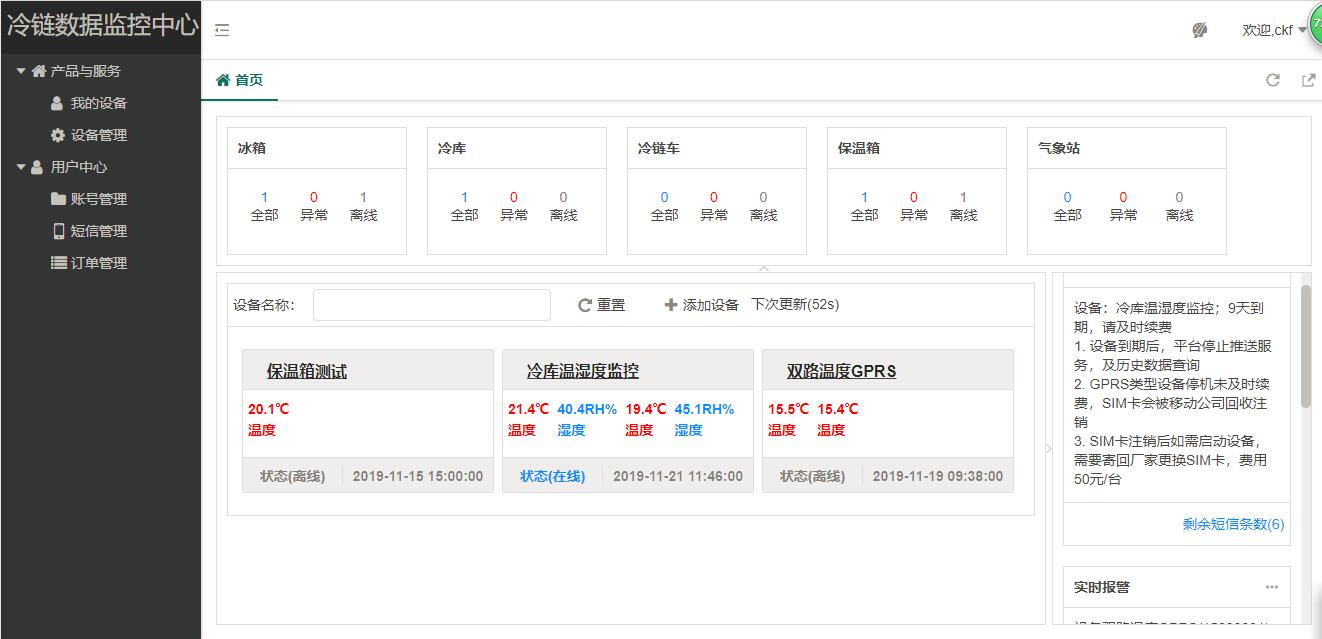
Task: Click 添加设备 to add a device
Action: [701, 305]
